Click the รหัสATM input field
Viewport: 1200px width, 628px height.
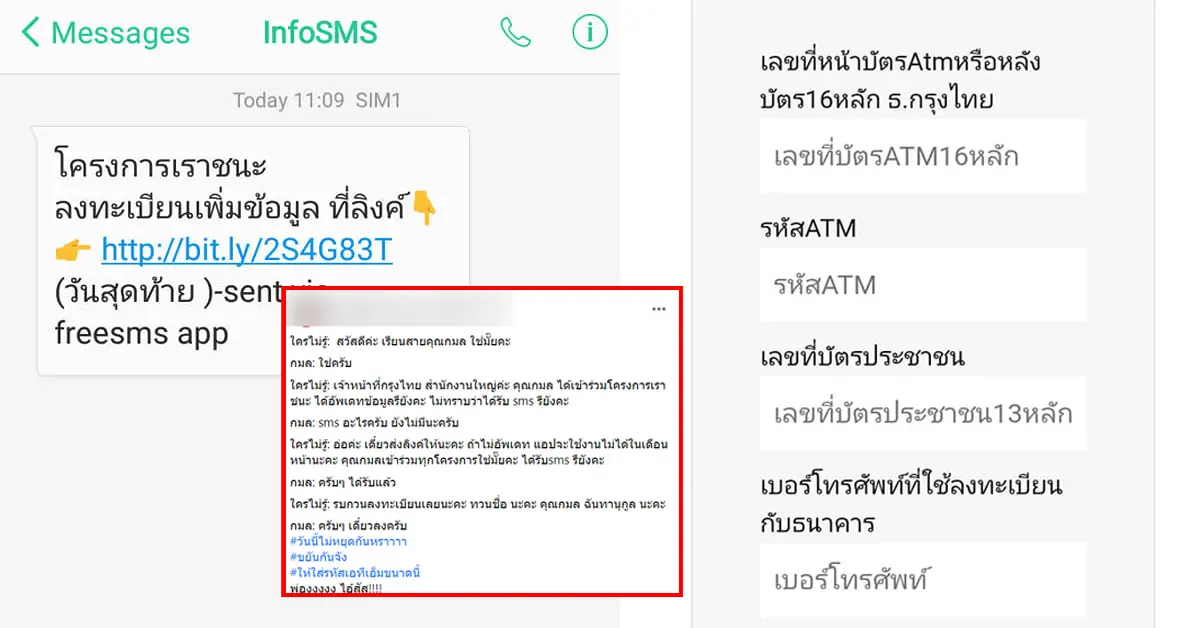tap(923, 285)
